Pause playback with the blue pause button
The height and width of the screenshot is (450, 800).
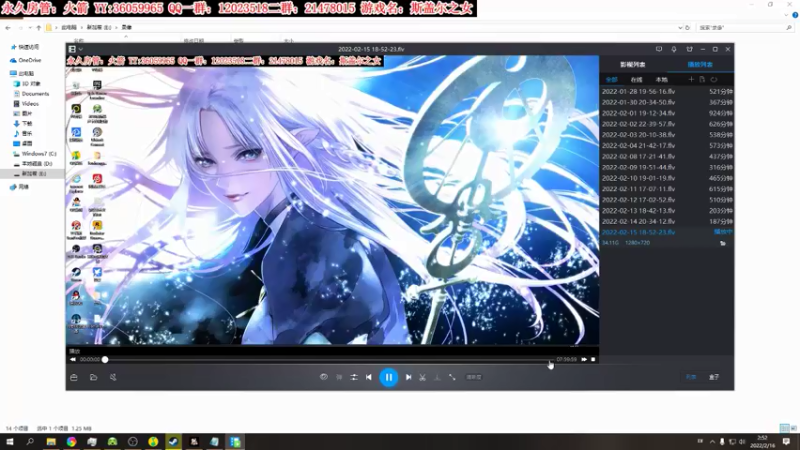pos(388,378)
